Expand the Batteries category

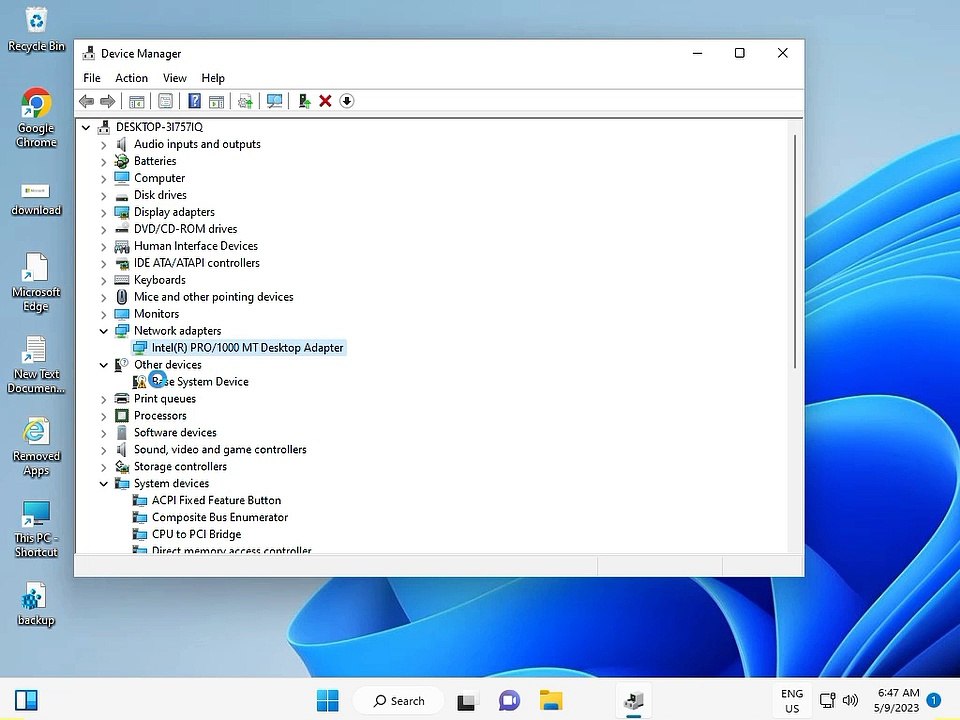coord(103,162)
